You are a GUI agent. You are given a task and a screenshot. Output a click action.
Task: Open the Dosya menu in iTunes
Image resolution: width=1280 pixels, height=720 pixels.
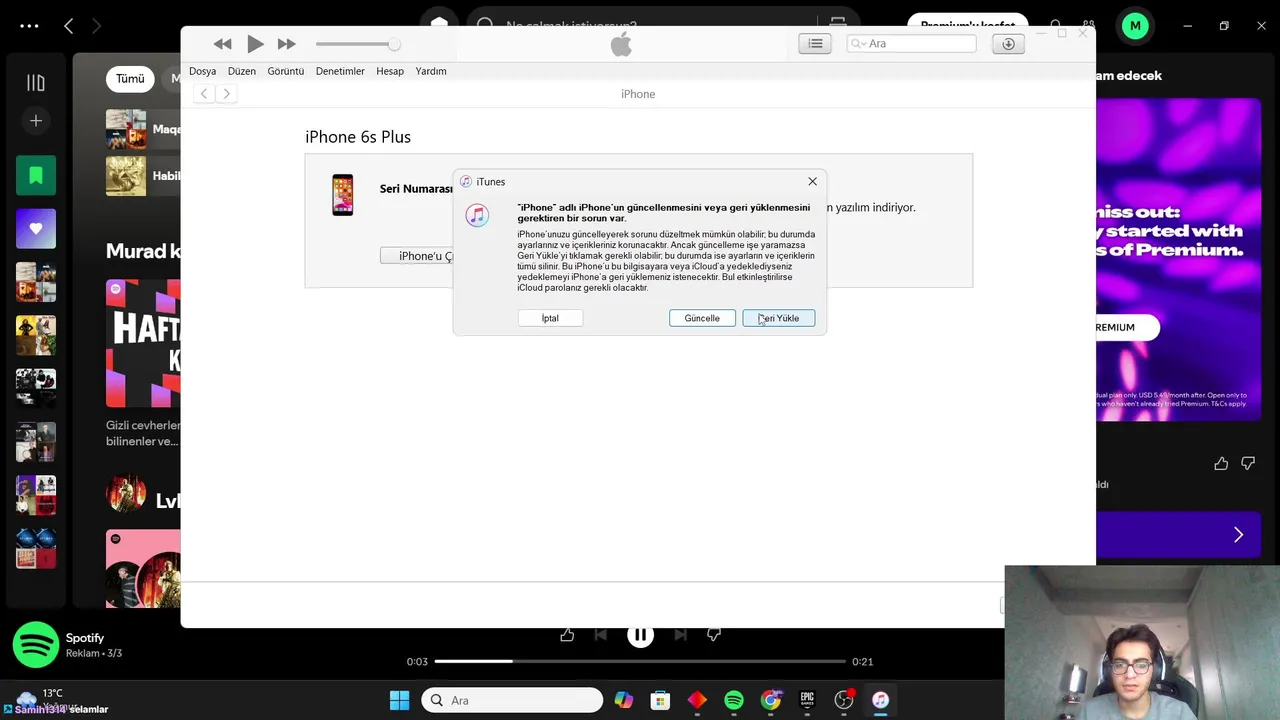[202, 71]
